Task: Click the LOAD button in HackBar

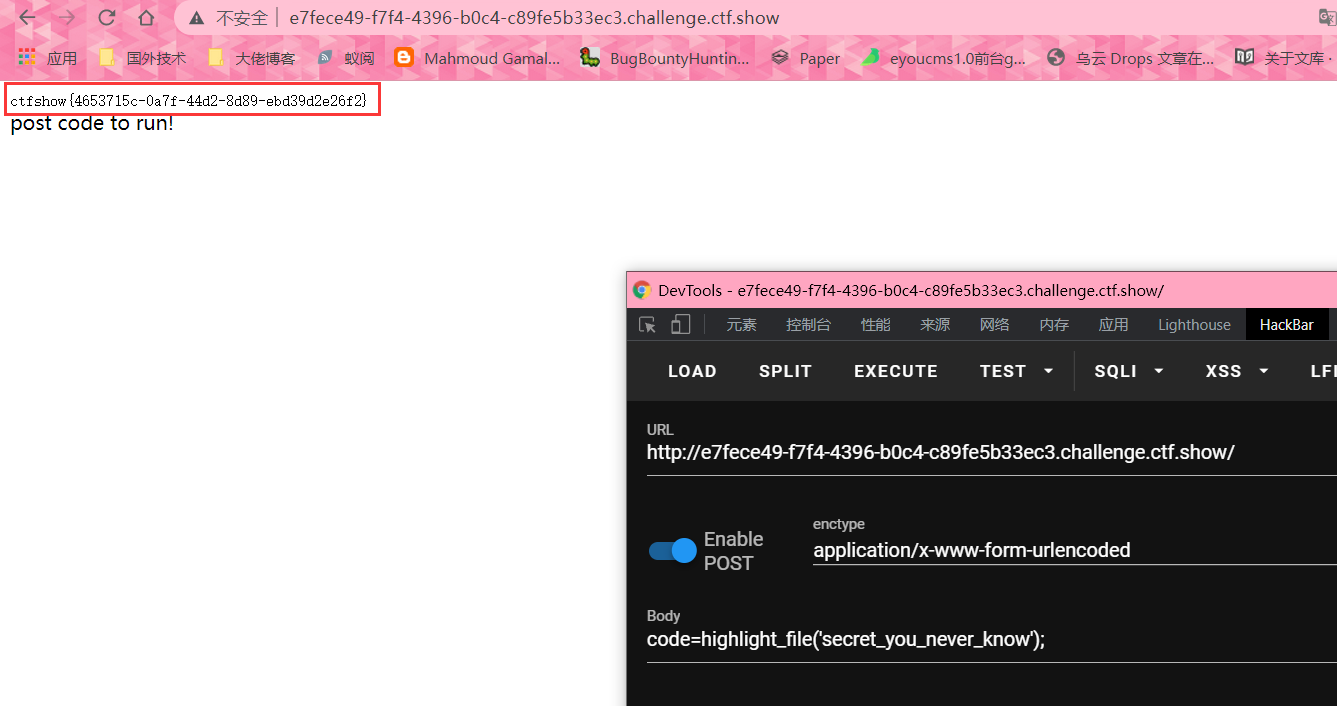Action: point(692,371)
